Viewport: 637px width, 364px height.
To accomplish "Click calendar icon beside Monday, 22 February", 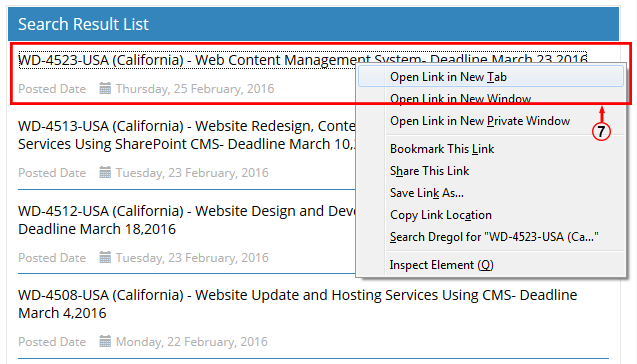I will pos(105,341).
